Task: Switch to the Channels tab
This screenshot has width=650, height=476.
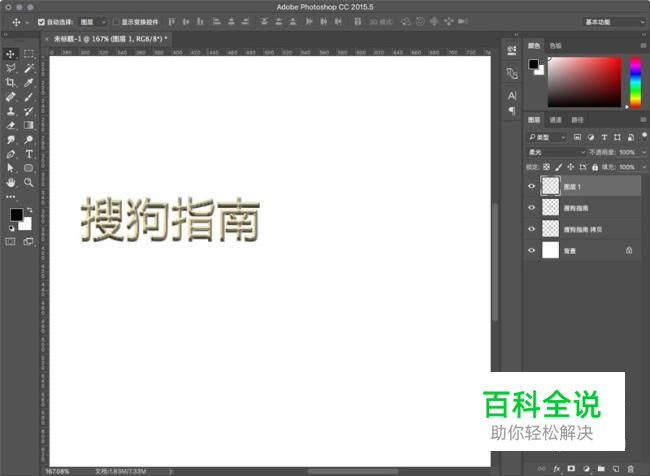Action: point(555,120)
